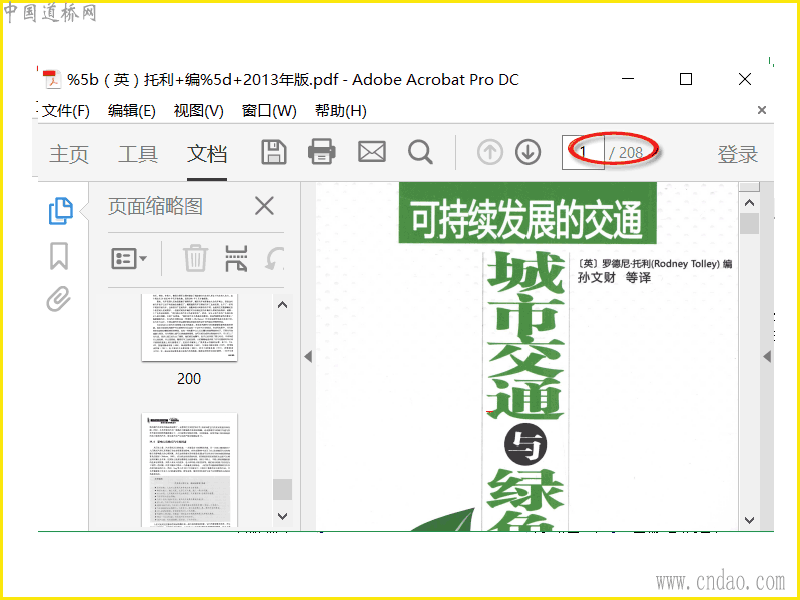Click the page break/insert pages icon
Image resolution: width=800 pixels, height=600 pixels.
(x=236, y=259)
